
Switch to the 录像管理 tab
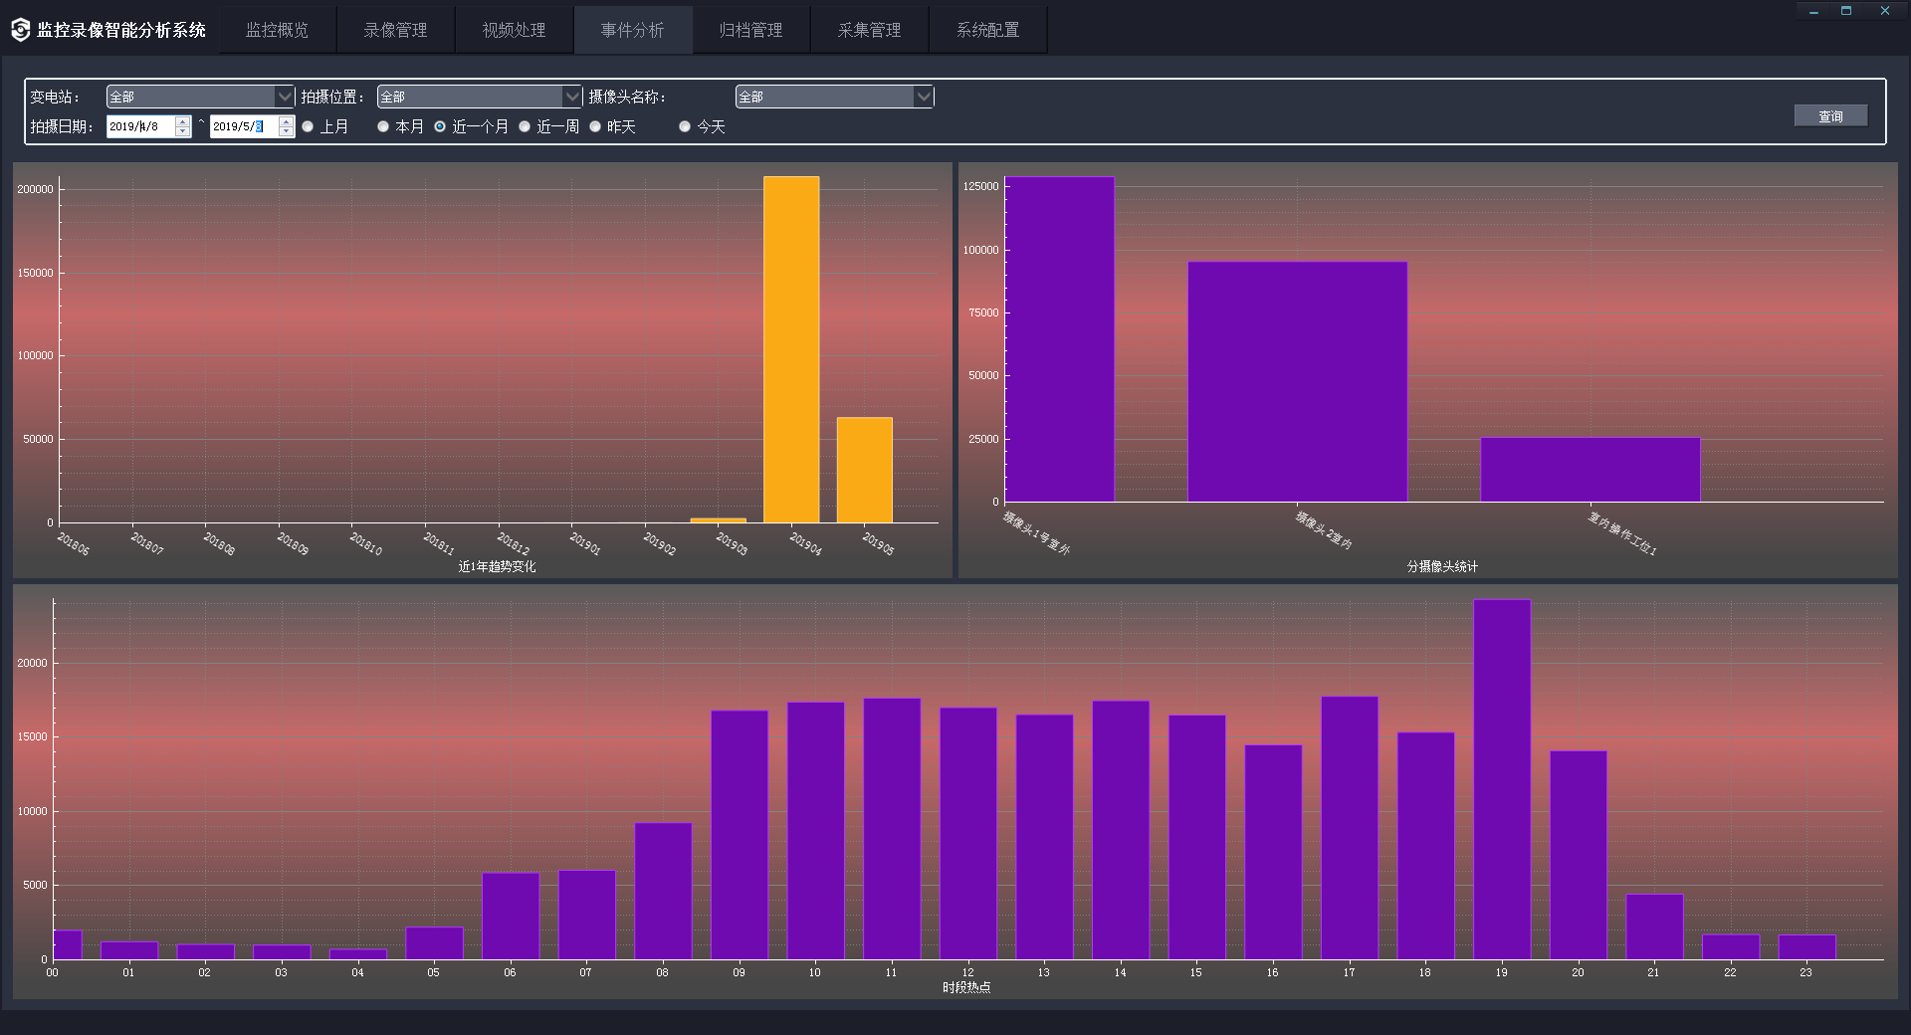[395, 30]
